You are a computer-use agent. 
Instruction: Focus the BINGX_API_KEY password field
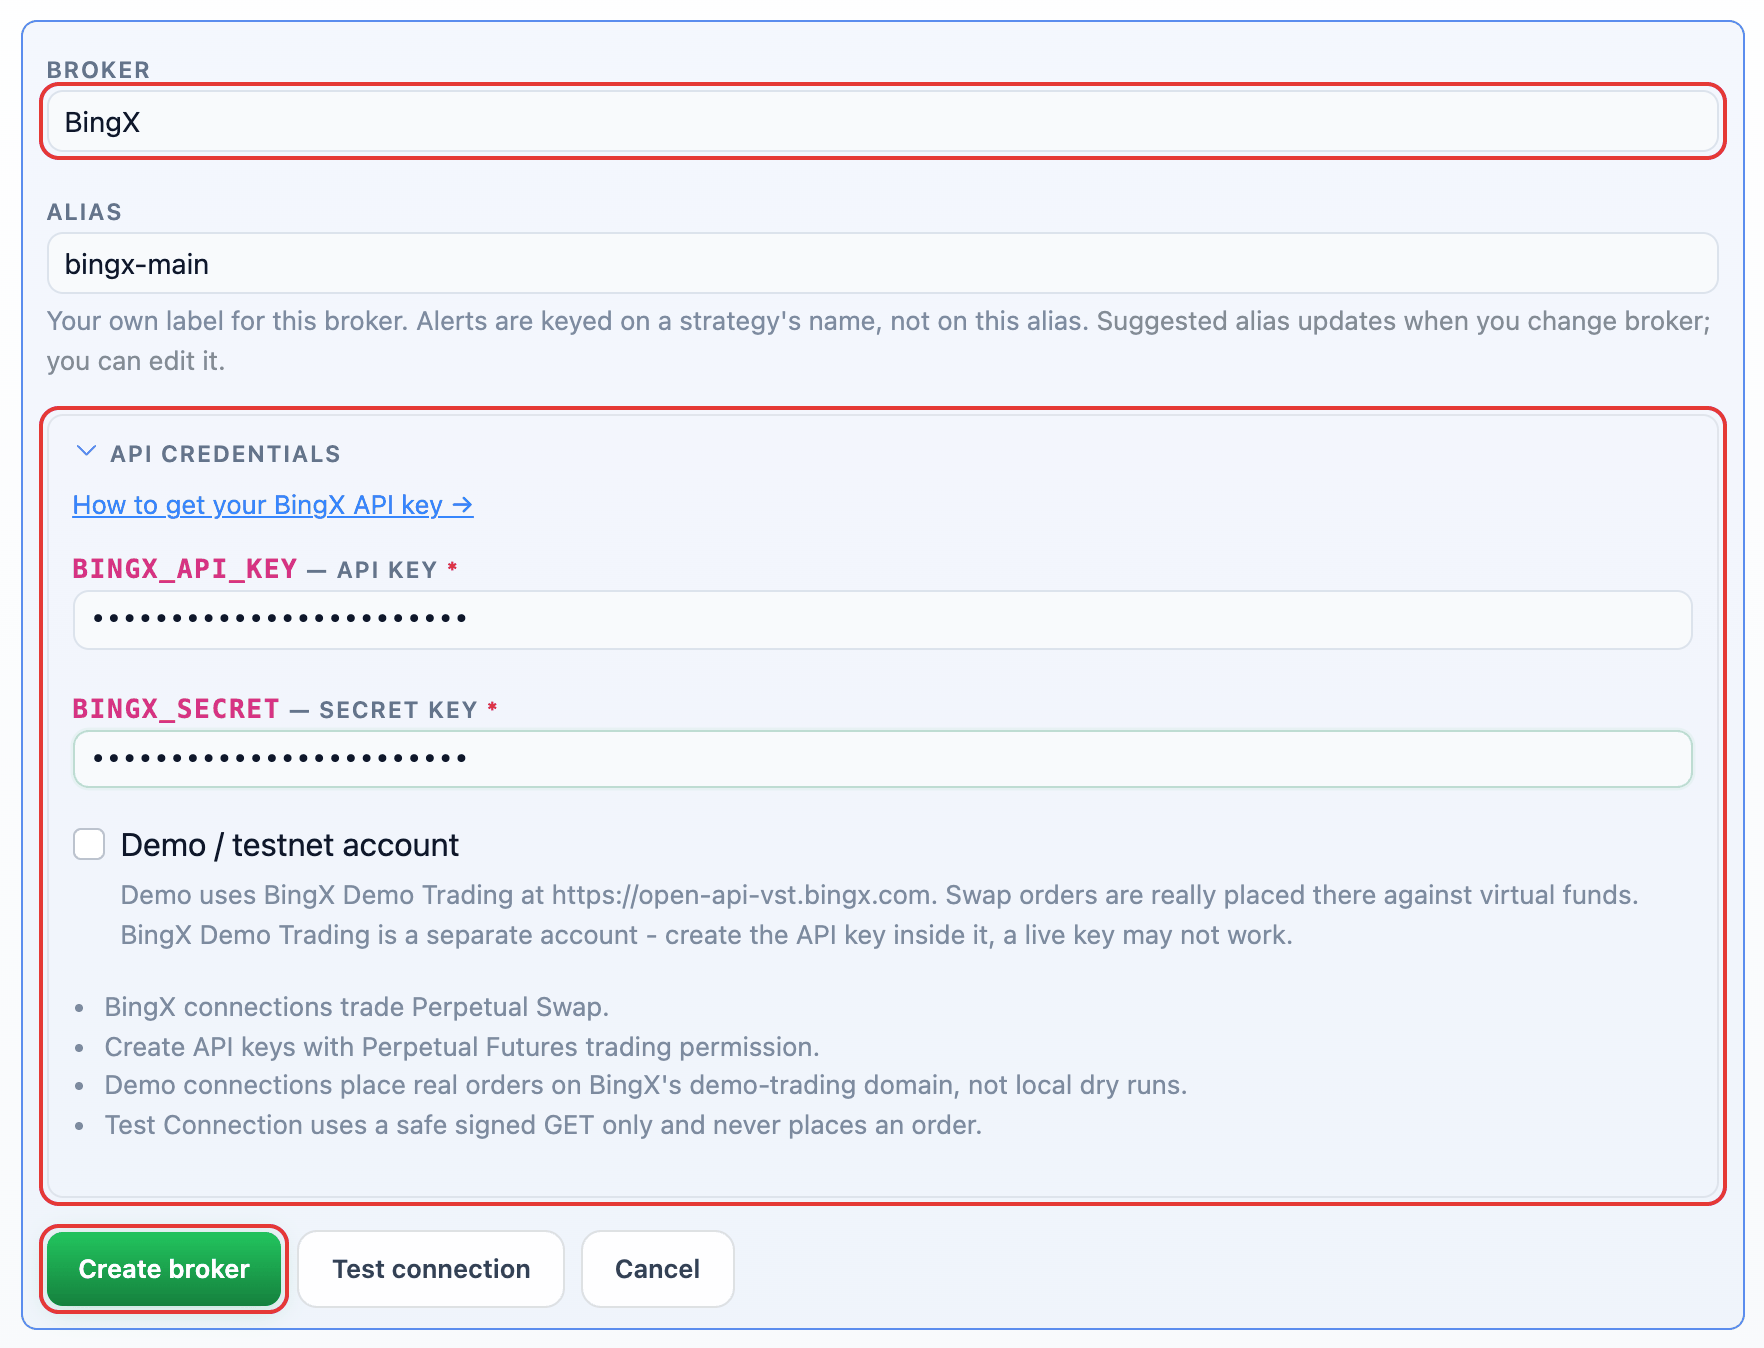pyautogui.click(x=882, y=619)
